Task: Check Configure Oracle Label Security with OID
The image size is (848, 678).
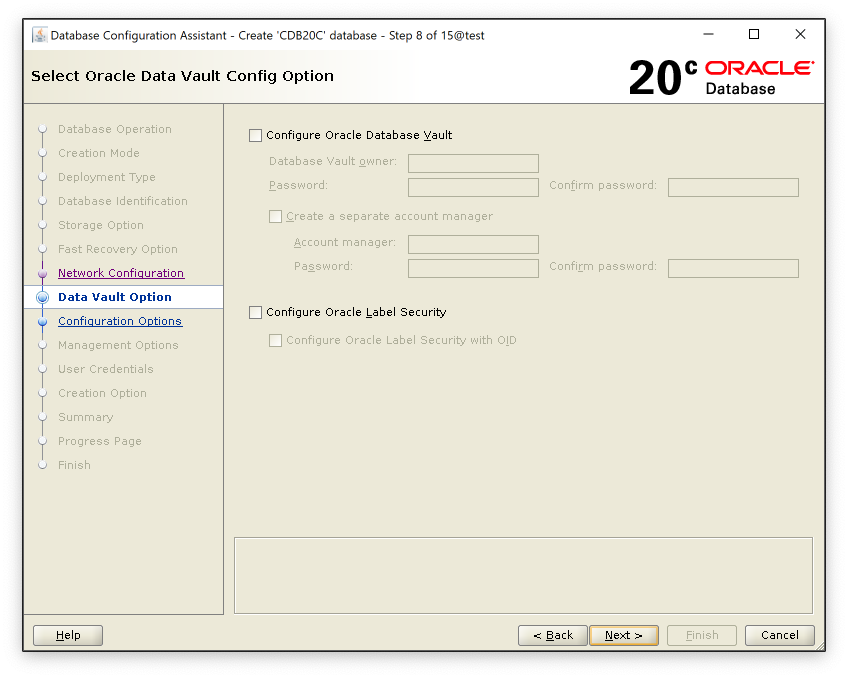Action: (275, 340)
